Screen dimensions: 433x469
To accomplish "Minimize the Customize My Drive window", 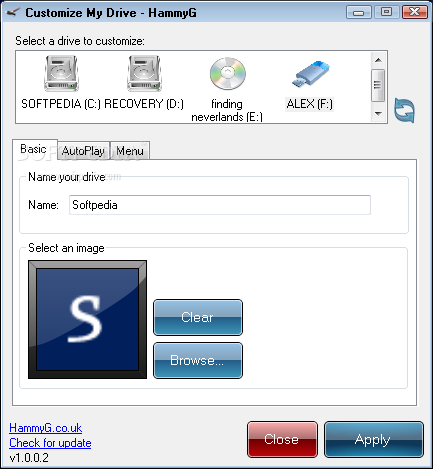I will 359,13.
